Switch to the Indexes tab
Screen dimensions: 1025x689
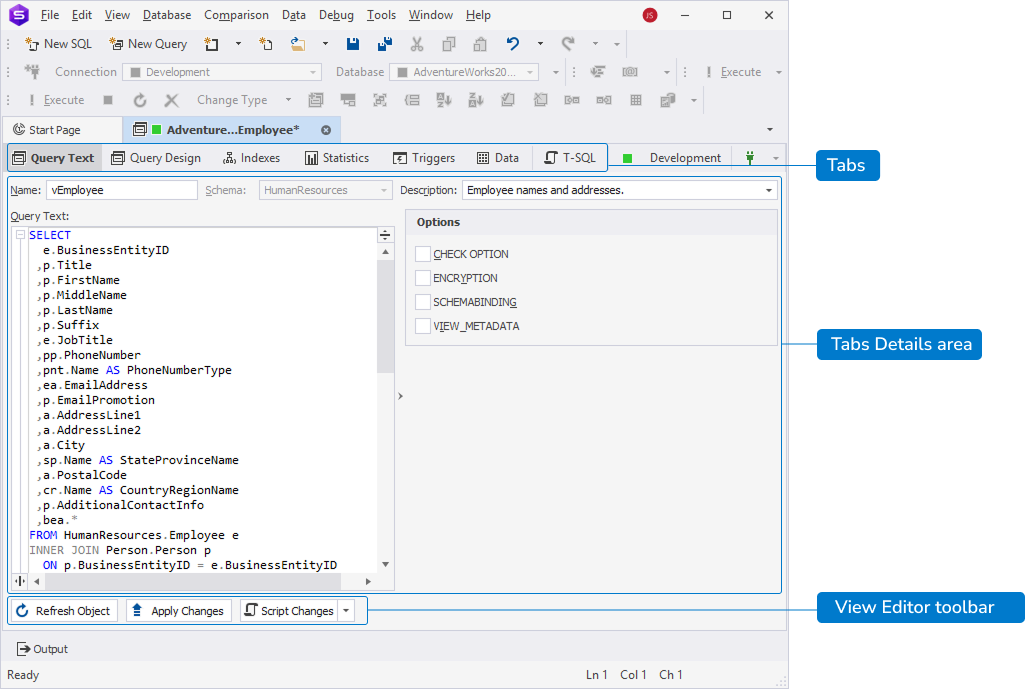[x=252, y=158]
